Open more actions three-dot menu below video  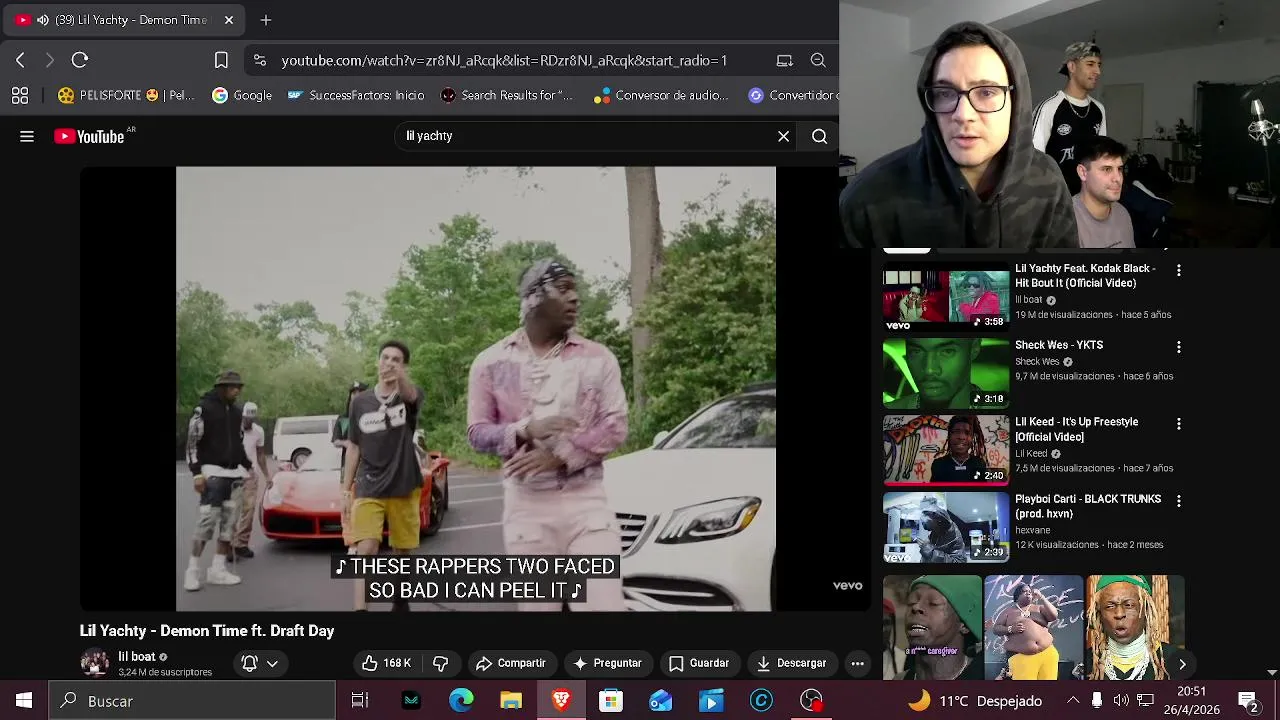click(858, 663)
